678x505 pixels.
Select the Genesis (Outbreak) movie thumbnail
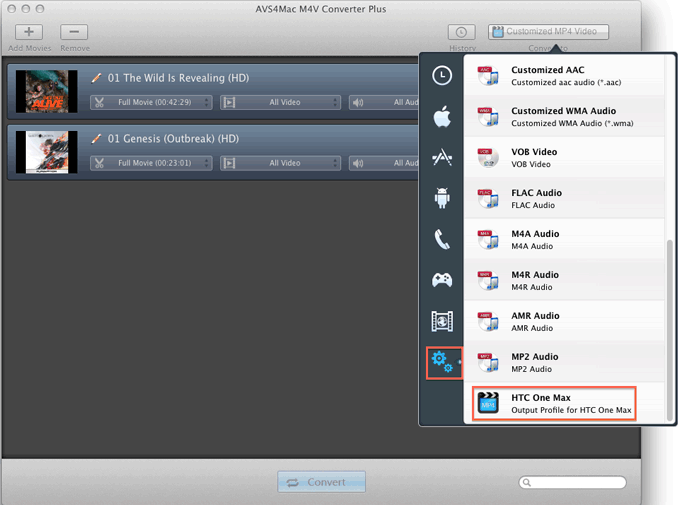47,152
